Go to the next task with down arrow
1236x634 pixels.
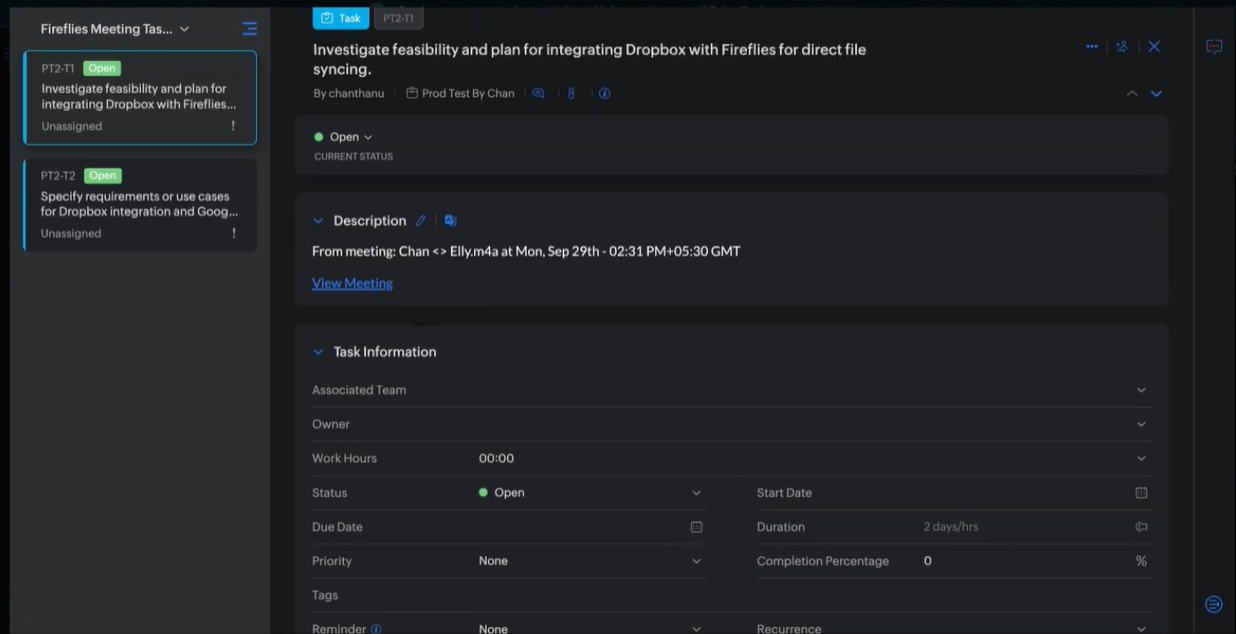(1156, 94)
